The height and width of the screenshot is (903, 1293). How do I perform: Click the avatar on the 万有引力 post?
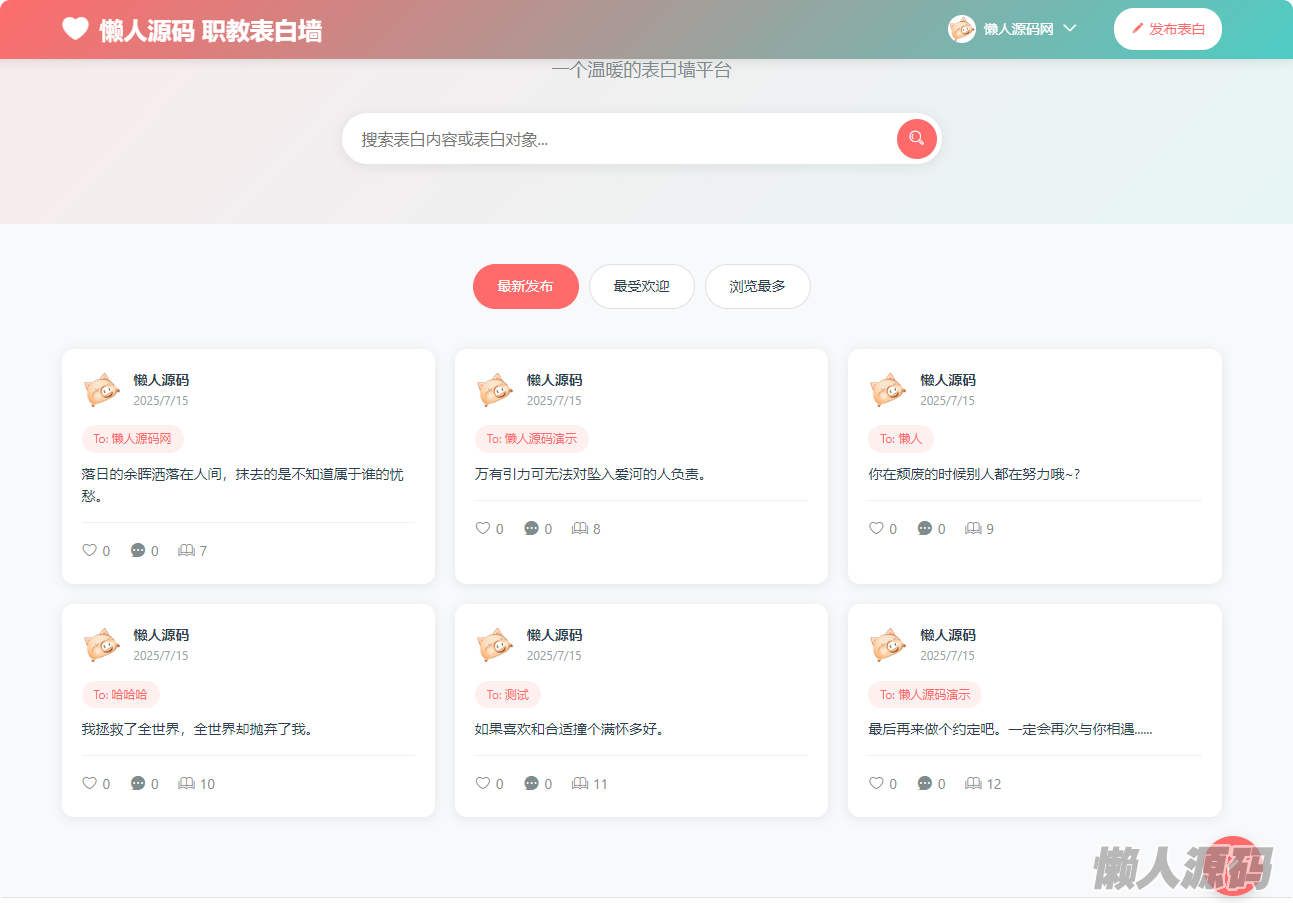pos(495,390)
